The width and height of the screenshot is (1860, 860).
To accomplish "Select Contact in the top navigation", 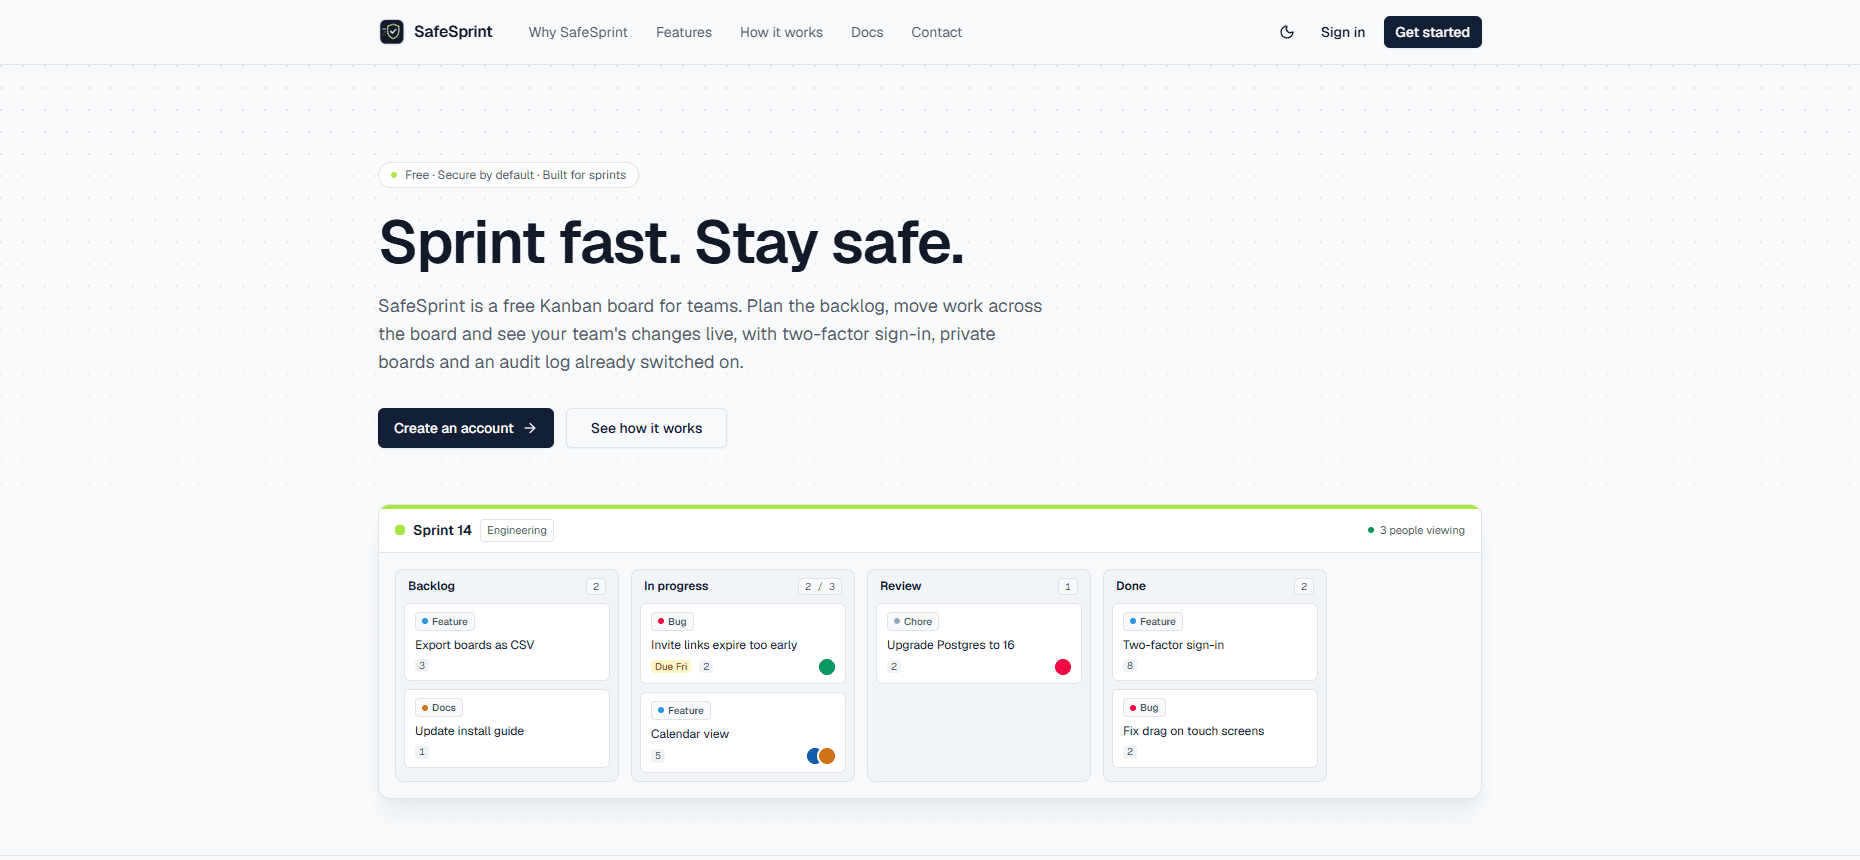I will pyautogui.click(x=936, y=32).
